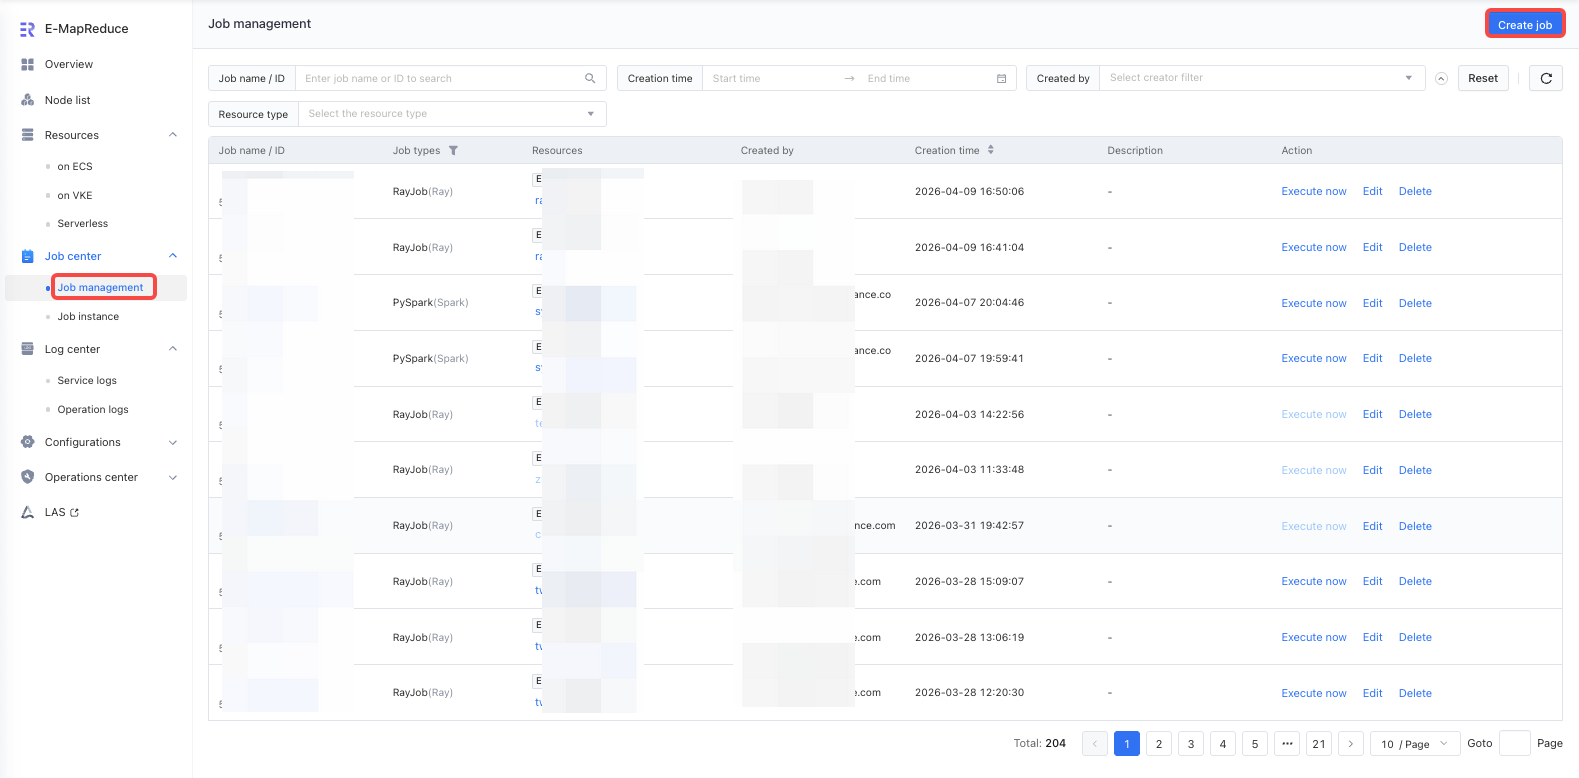Image resolution: width=1579 pixels, height=778 pixels.
Task: Open the Resource type dropdown
Action: (452, 114)
